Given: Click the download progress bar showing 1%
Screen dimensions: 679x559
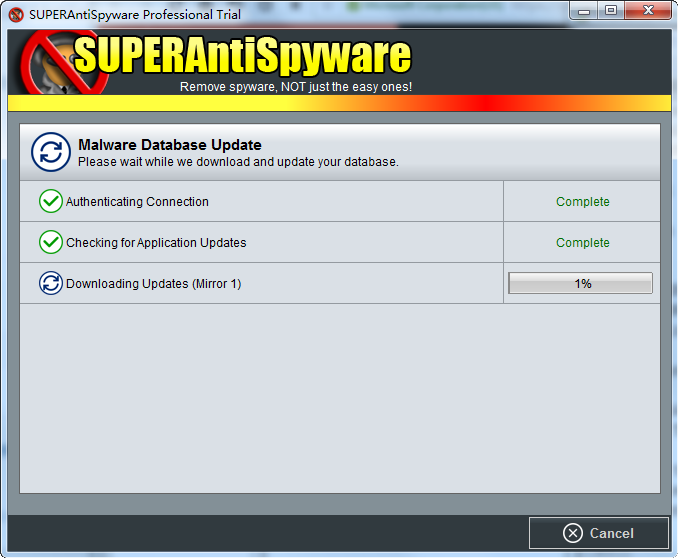Looking at the screenshot, I should pyautogui.click(x=580, y=283).
